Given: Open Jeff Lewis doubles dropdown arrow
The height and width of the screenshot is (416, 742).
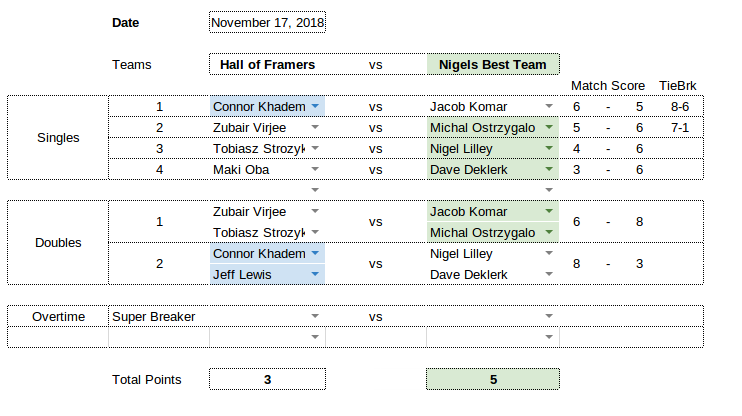Looking at the screenshot, I should [315, 274].
